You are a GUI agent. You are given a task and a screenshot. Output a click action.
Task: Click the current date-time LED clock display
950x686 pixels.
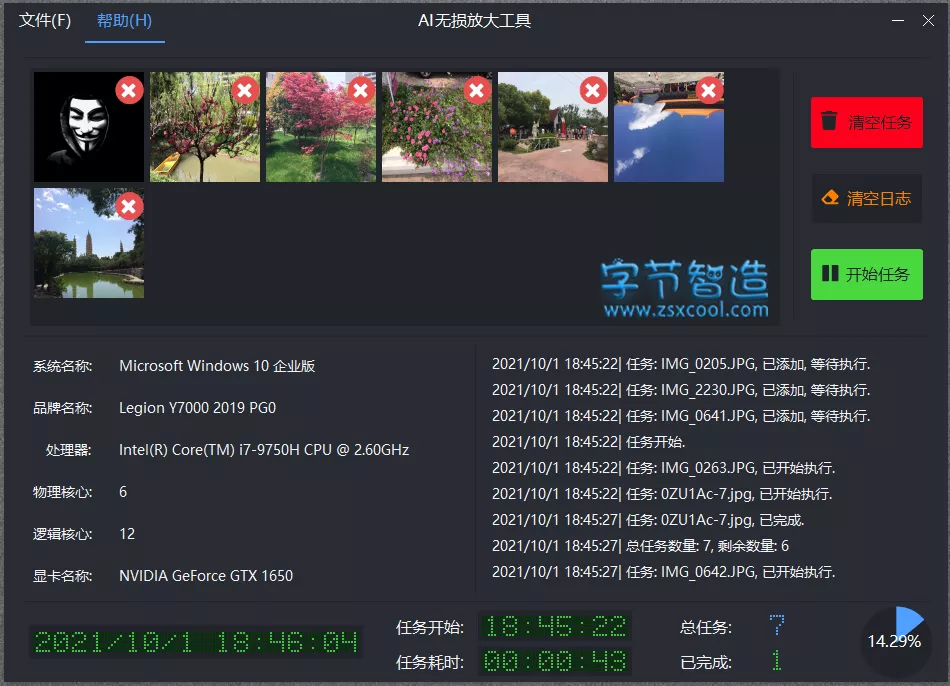click(196, 642)
